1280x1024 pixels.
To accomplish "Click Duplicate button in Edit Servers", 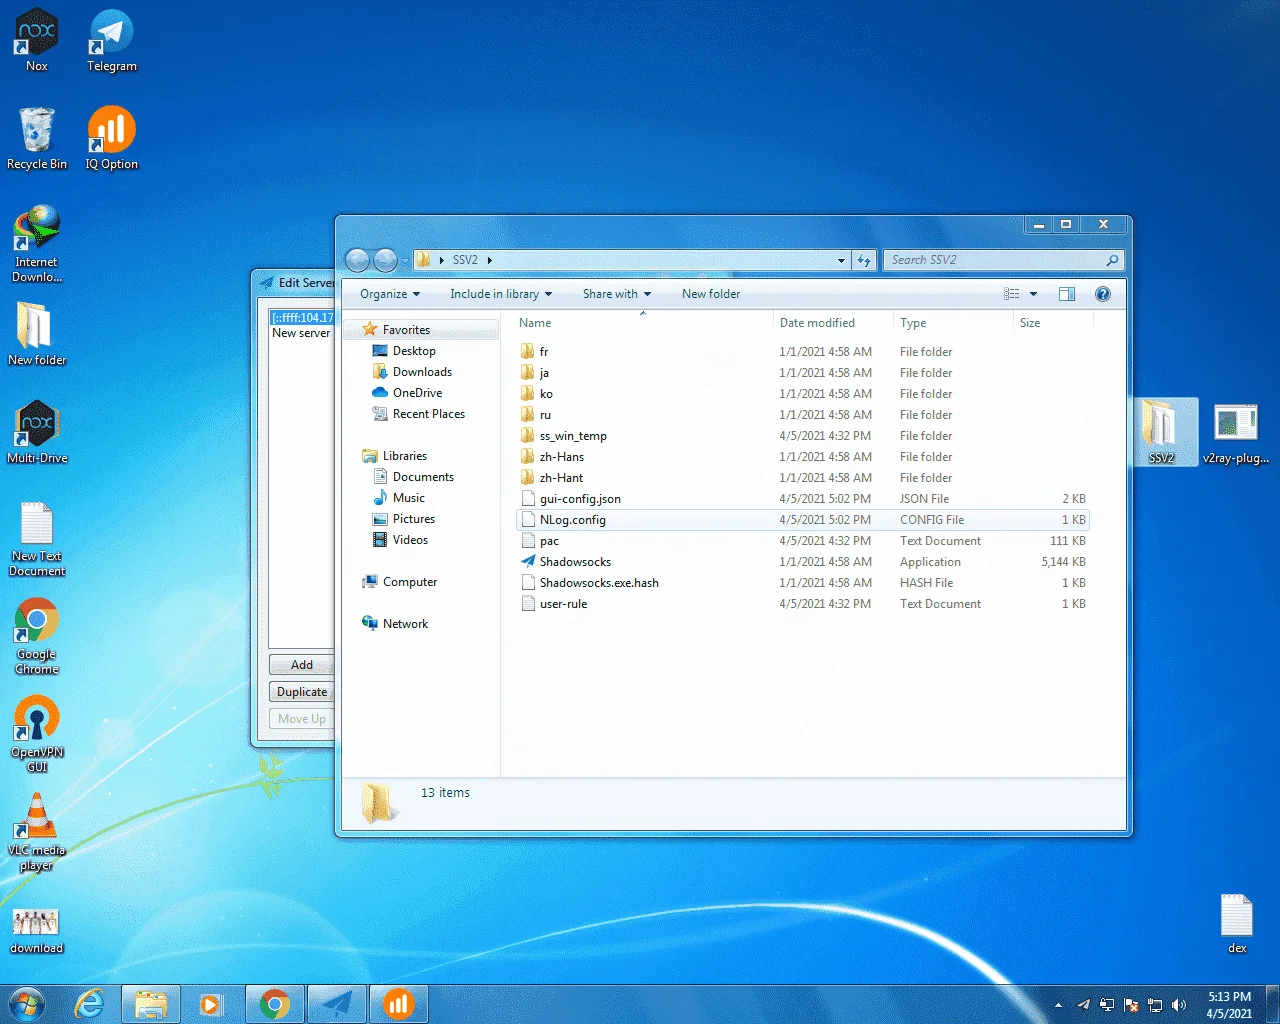I will pos(301,692).
